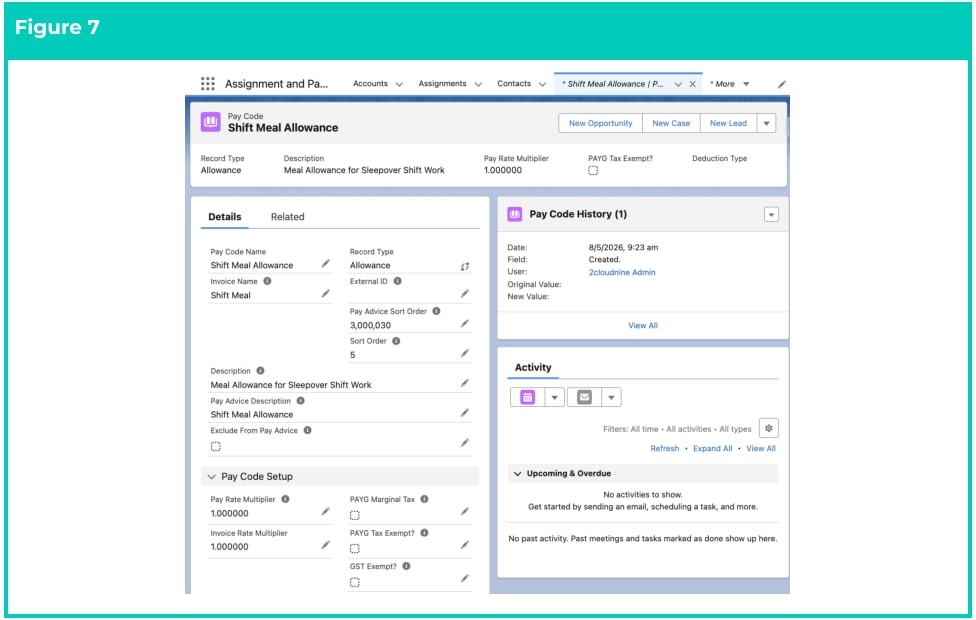Click the change Record Type icon
The height and width of the screenshot is (620, 976).
pos(465,266)
